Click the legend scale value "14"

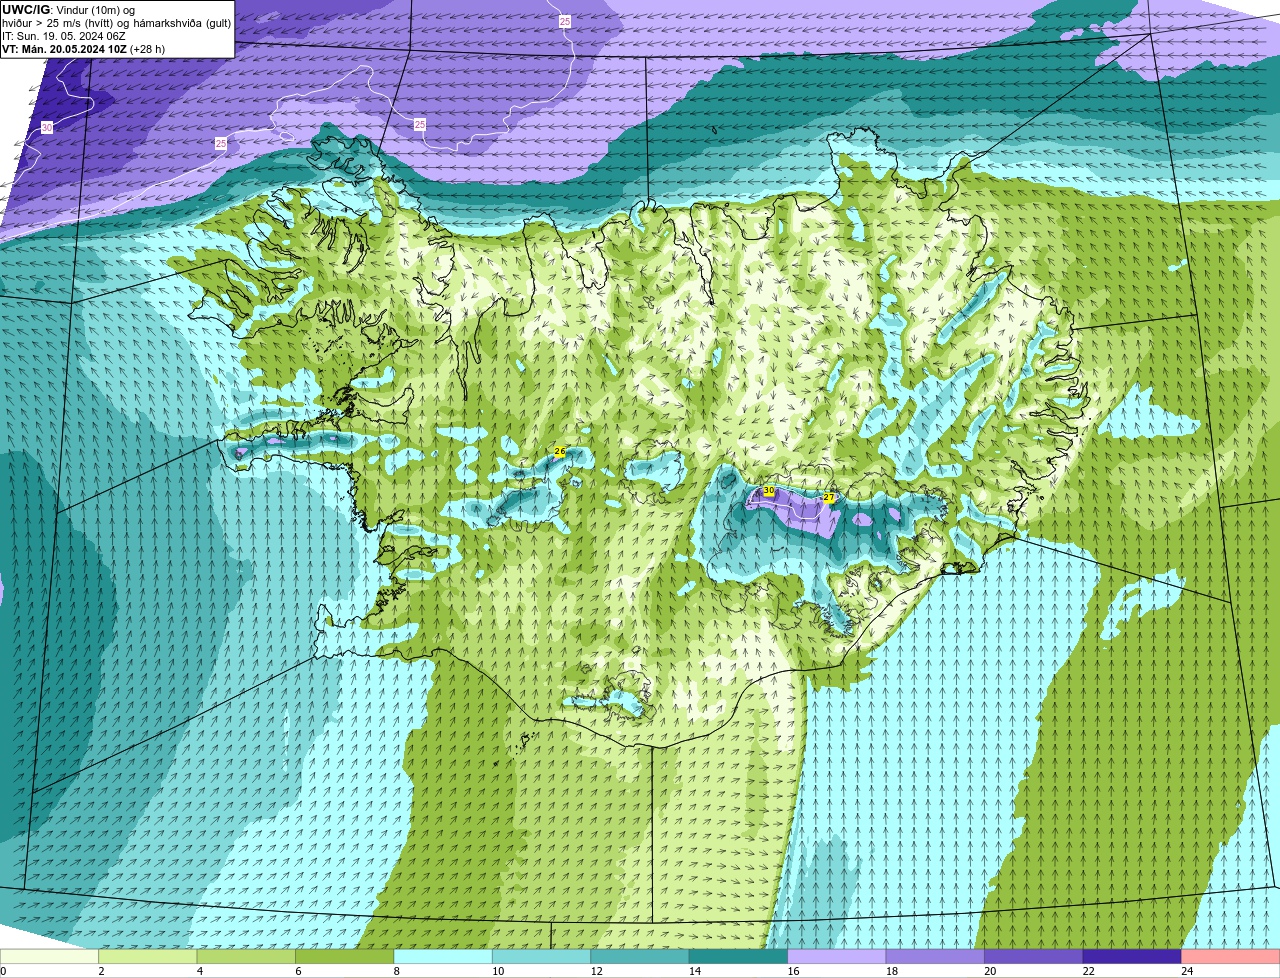click(694, 971)
